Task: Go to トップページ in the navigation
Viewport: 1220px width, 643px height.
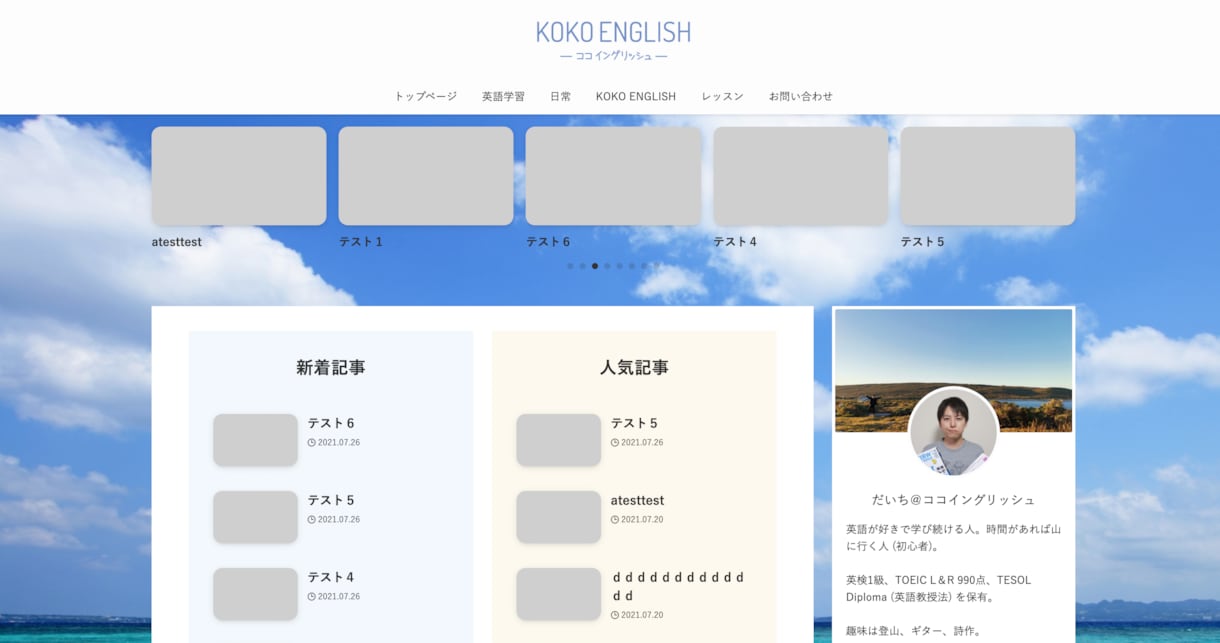Action: (x=426, y=96)
